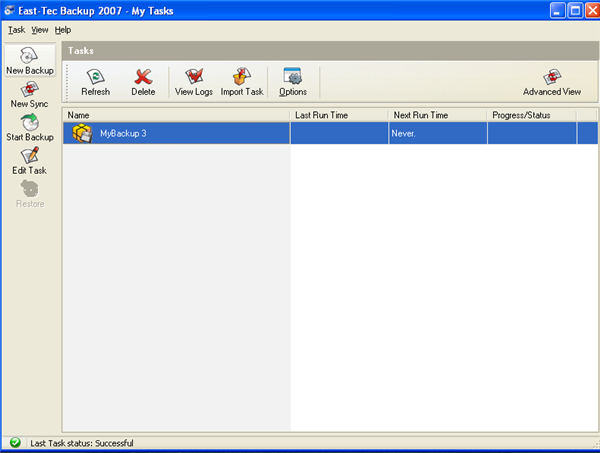Click Import Task toolbar icon
Viewport: 600px width, 453px height.
tap(242, 82)
